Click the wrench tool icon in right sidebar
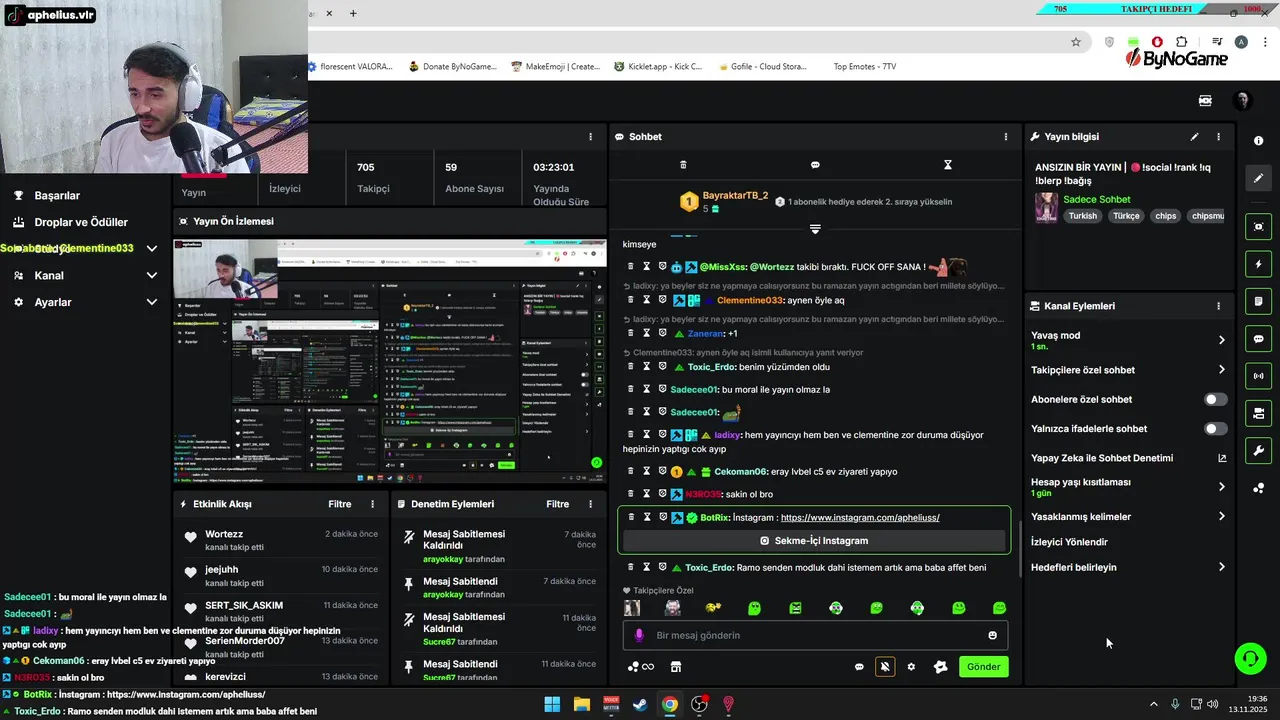 click(x=1259, y=451)
